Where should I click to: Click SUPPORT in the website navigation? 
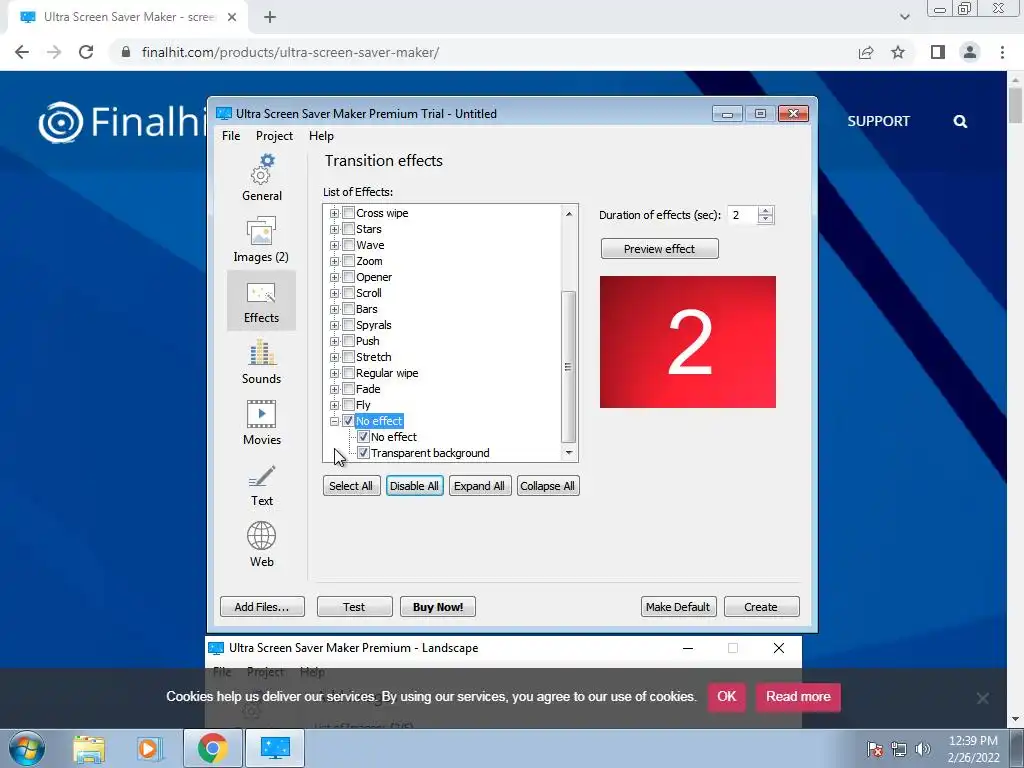click(x=878, y=121)
